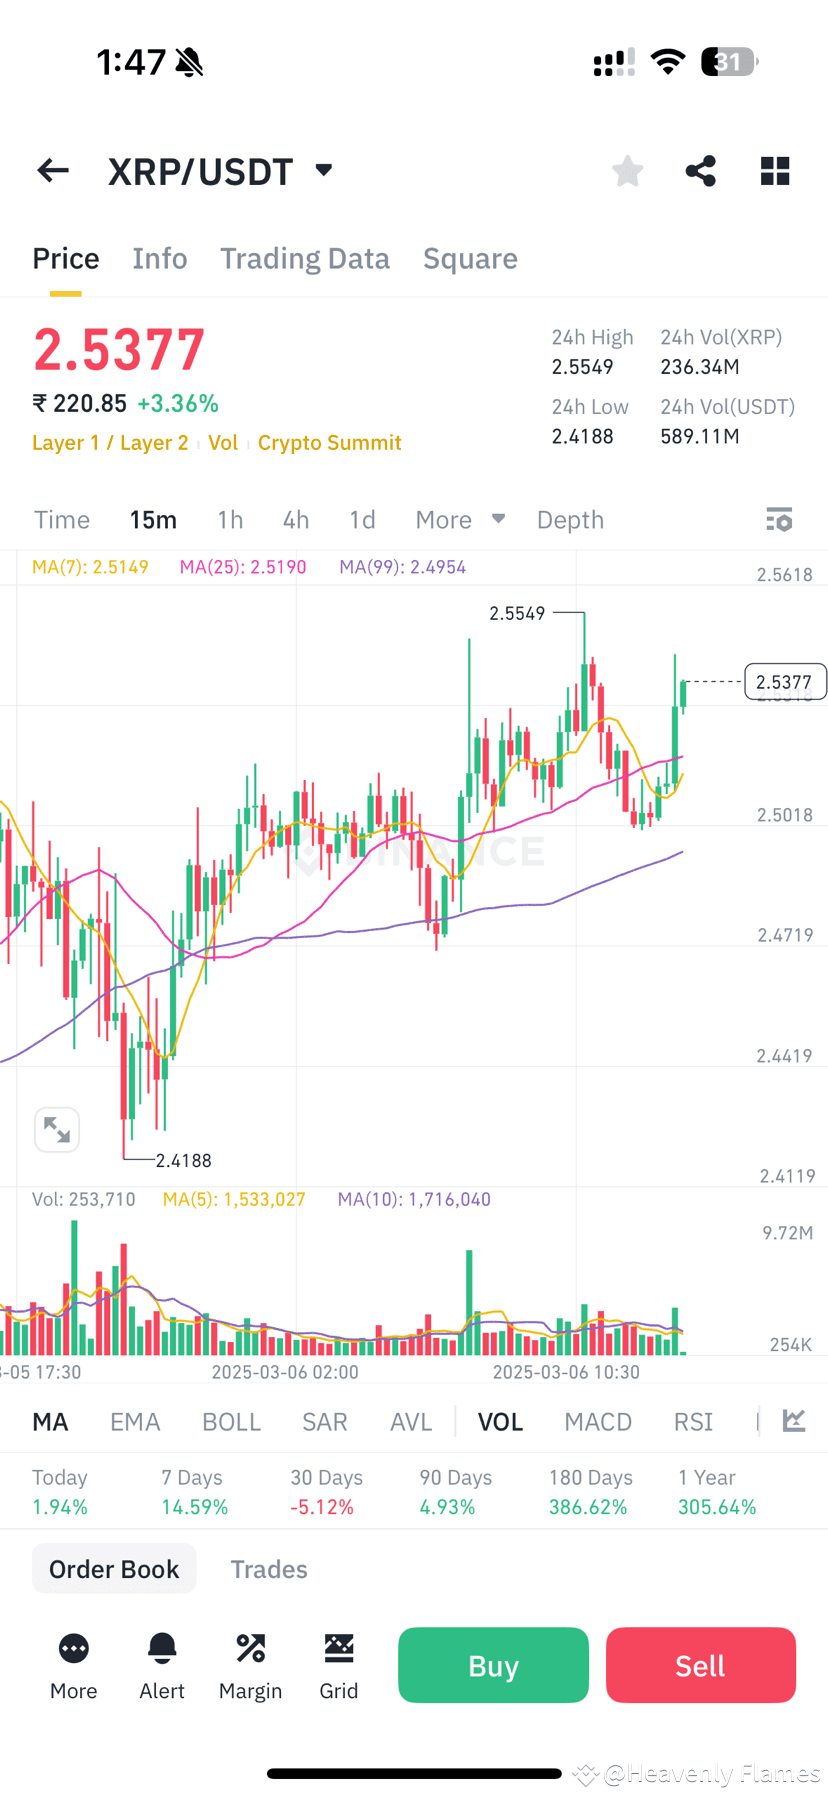828x1796 pixels.
Task: Enable the RSI indicator
Action: (x=692, y=1421)
